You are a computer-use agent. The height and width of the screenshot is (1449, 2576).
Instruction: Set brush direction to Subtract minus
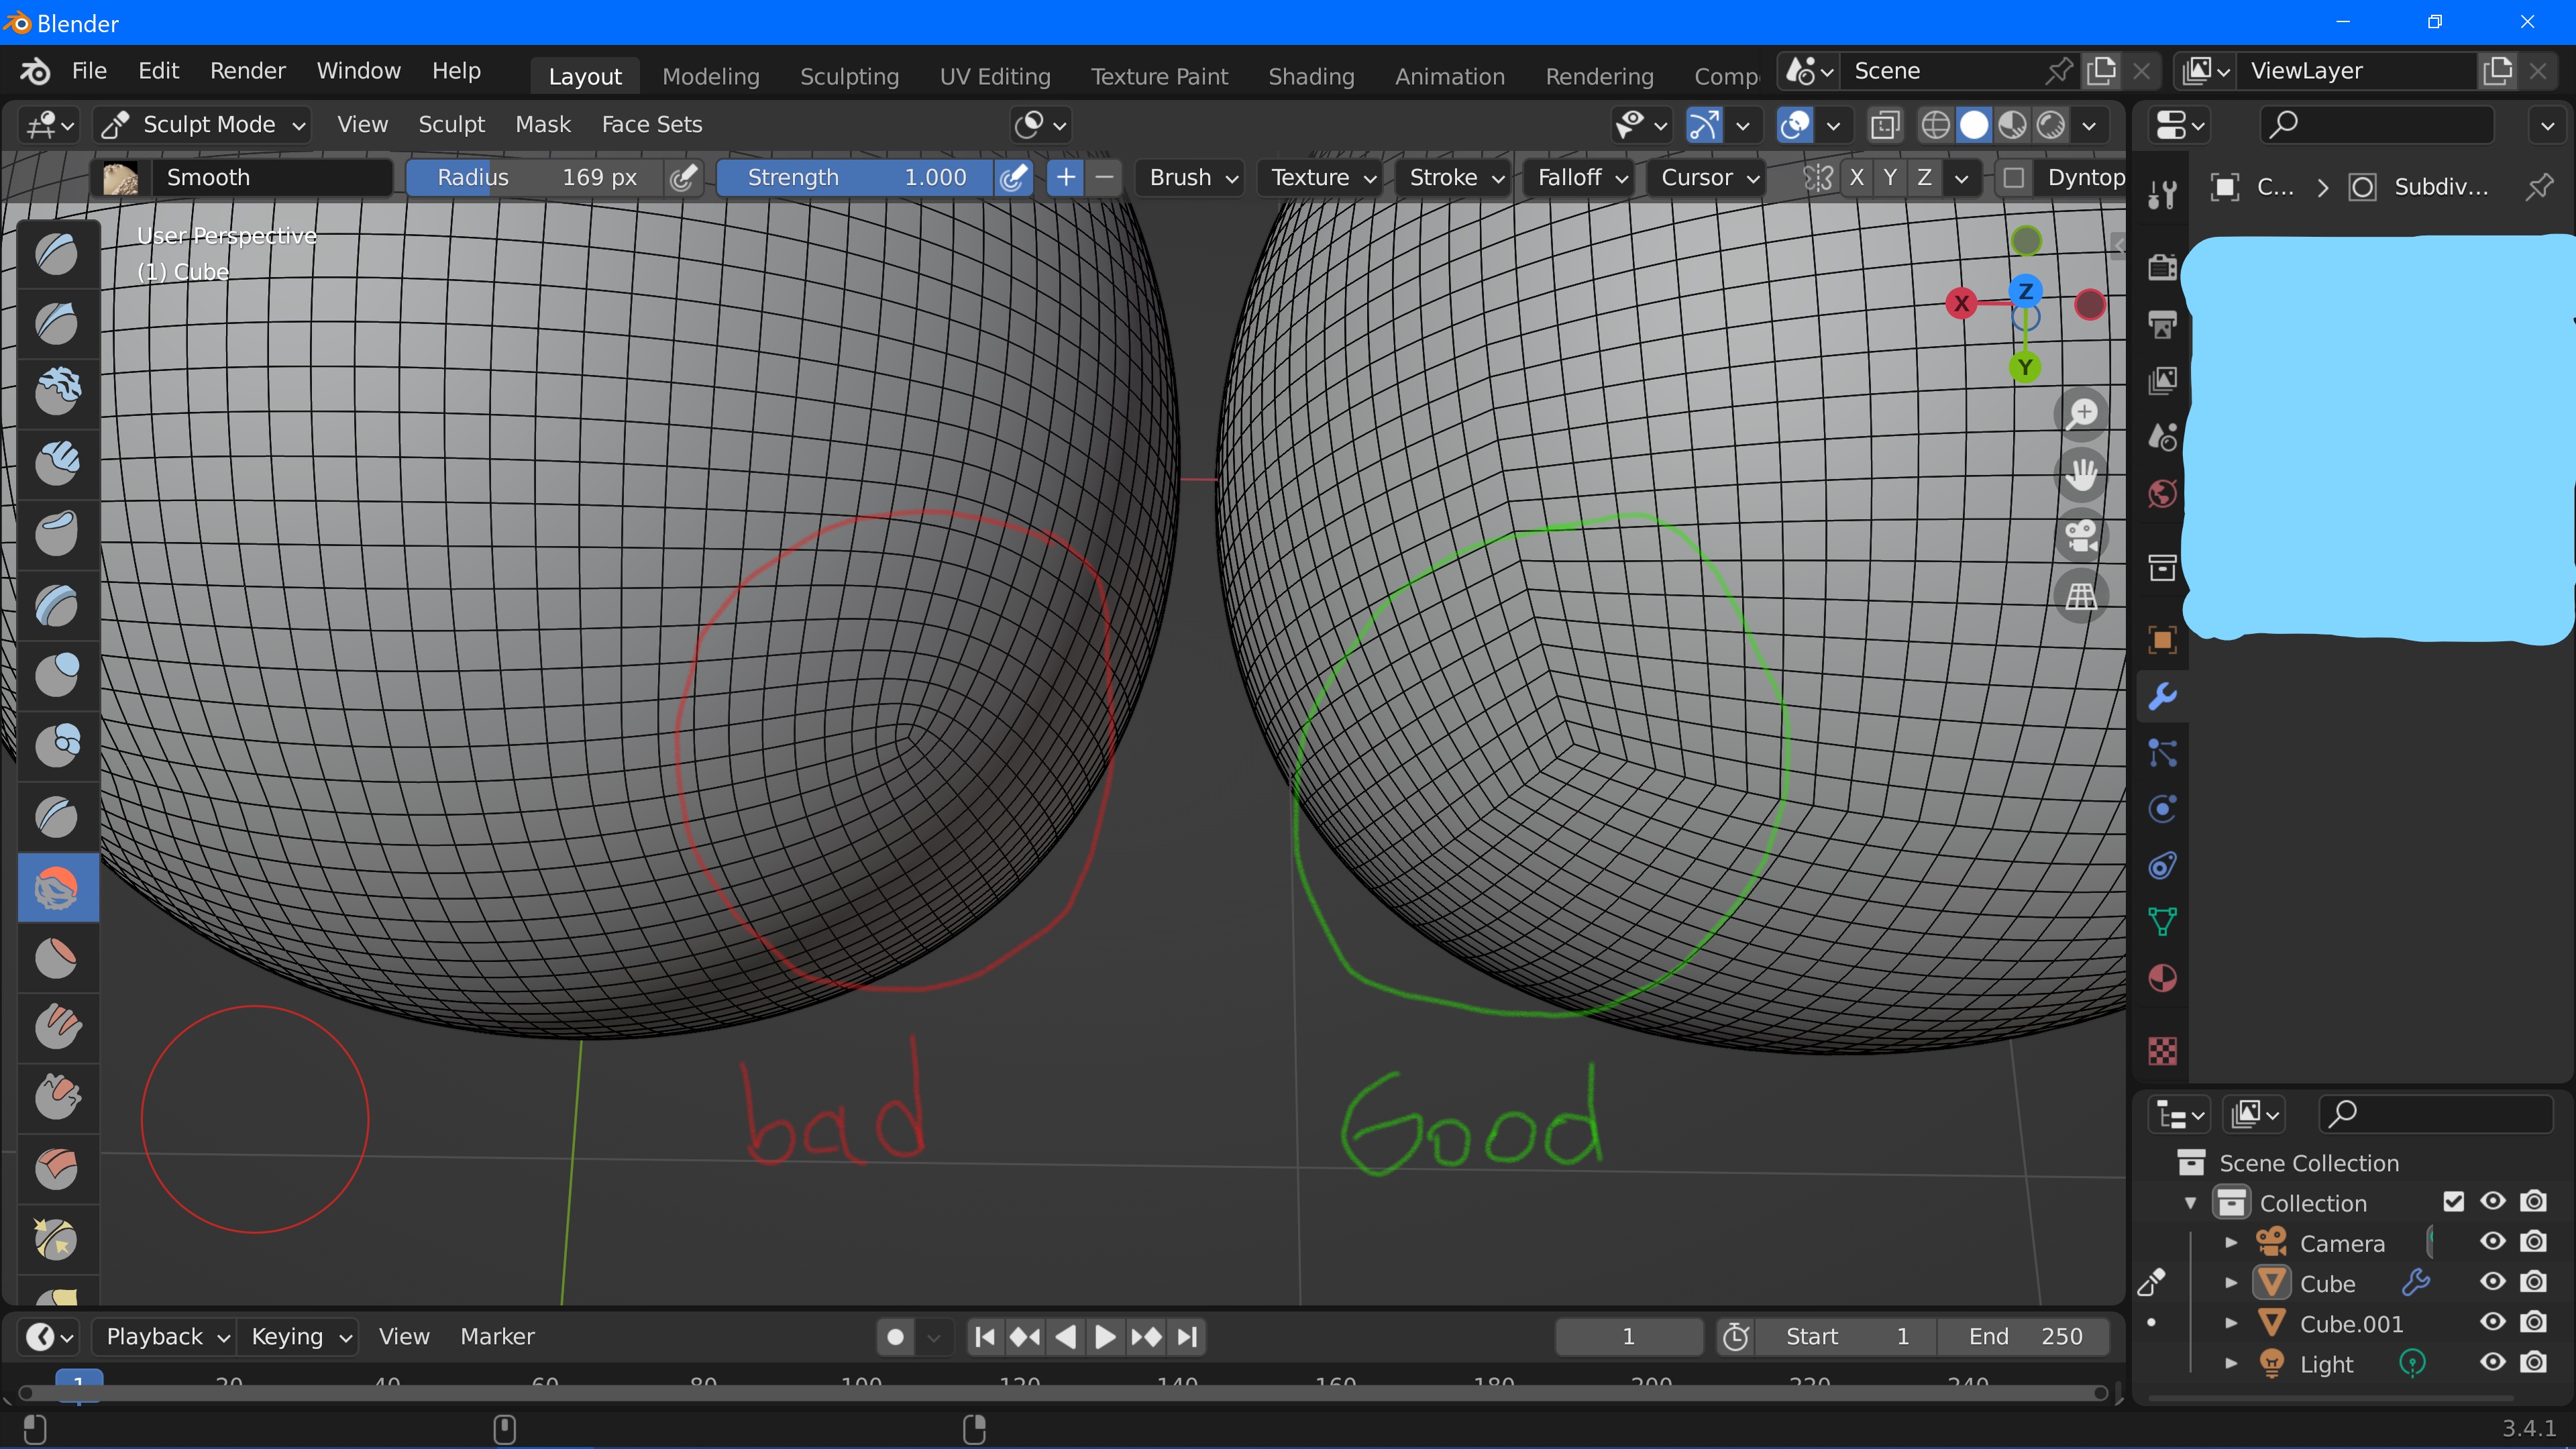click(x=1104, y=178)
